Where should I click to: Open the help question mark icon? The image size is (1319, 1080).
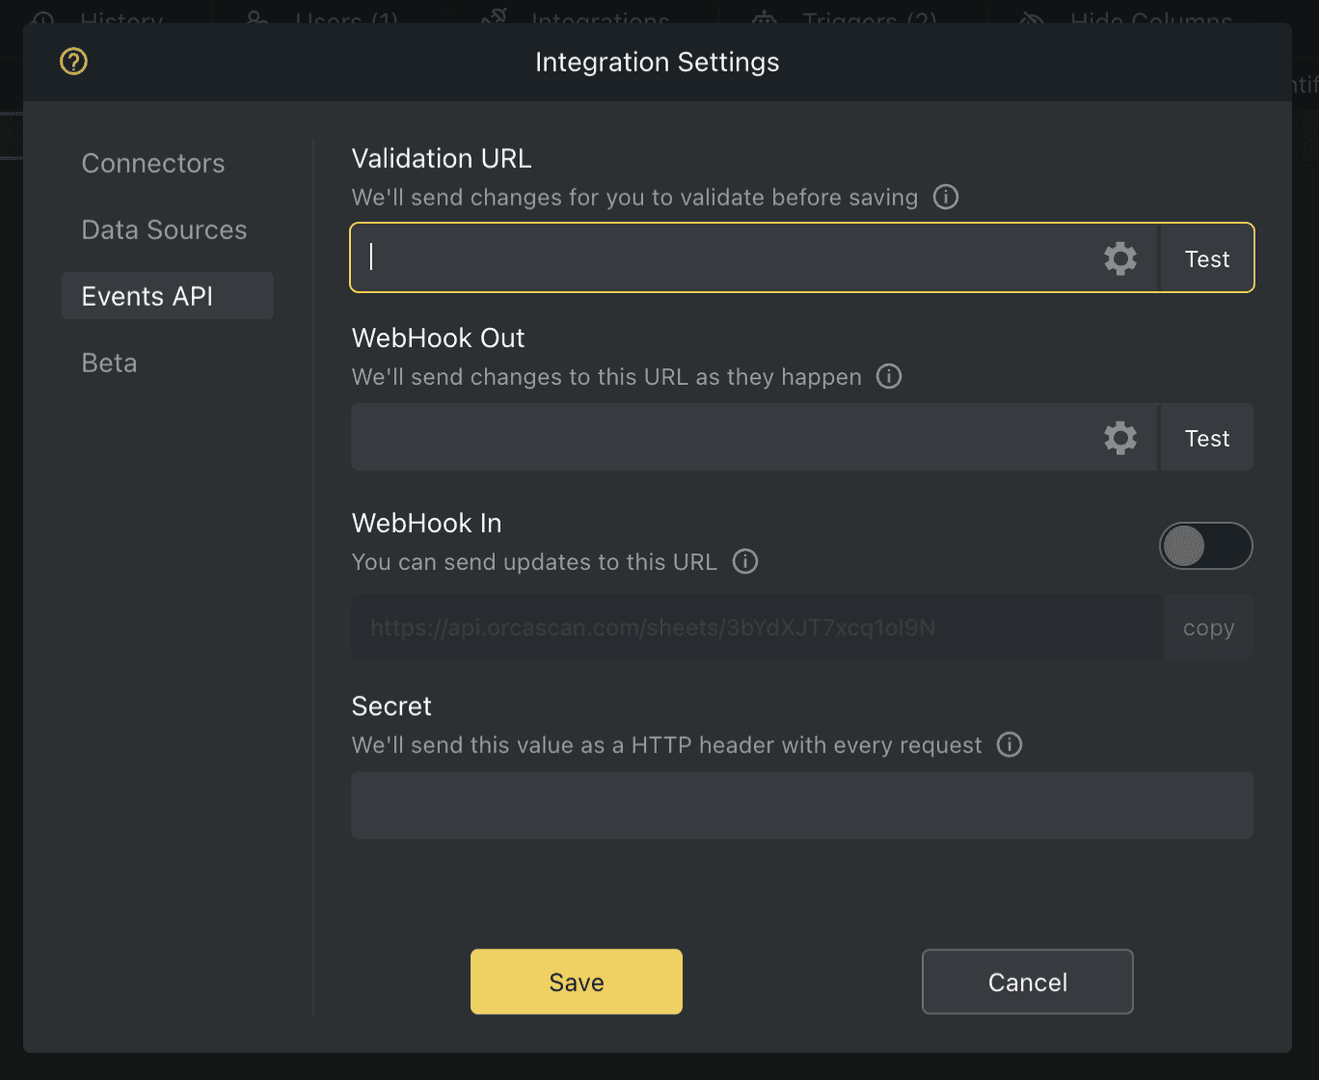73,61
